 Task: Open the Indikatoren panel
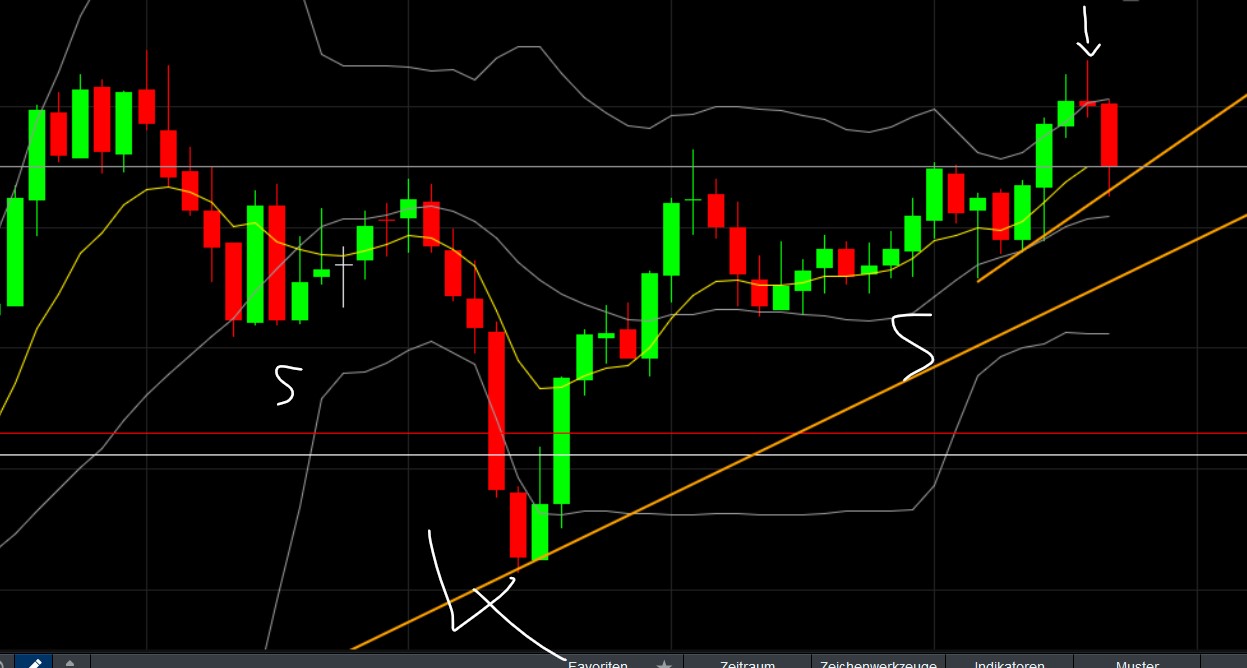[x=1008, y=663]
